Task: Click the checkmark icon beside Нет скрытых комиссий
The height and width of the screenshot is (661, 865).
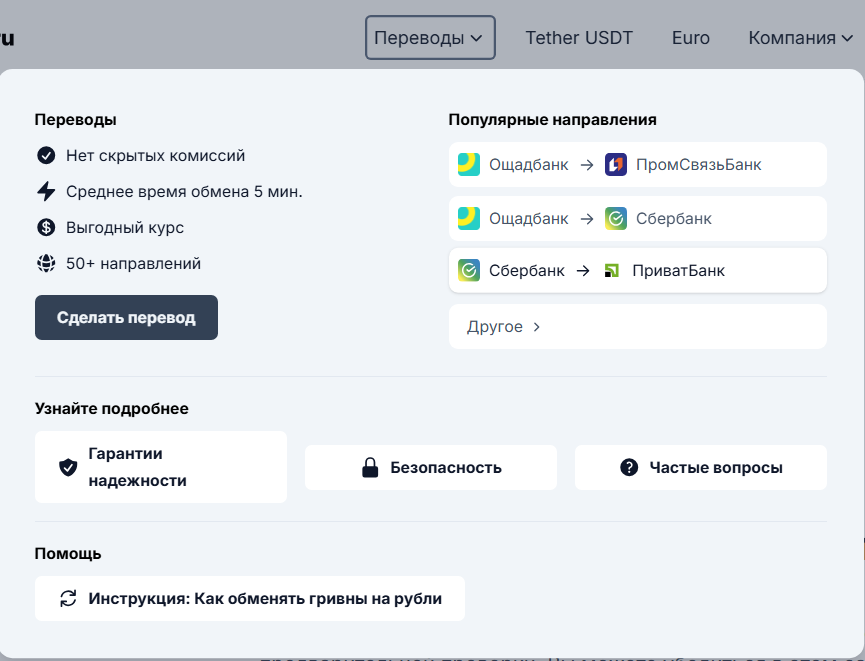Action: coord(46,156)
